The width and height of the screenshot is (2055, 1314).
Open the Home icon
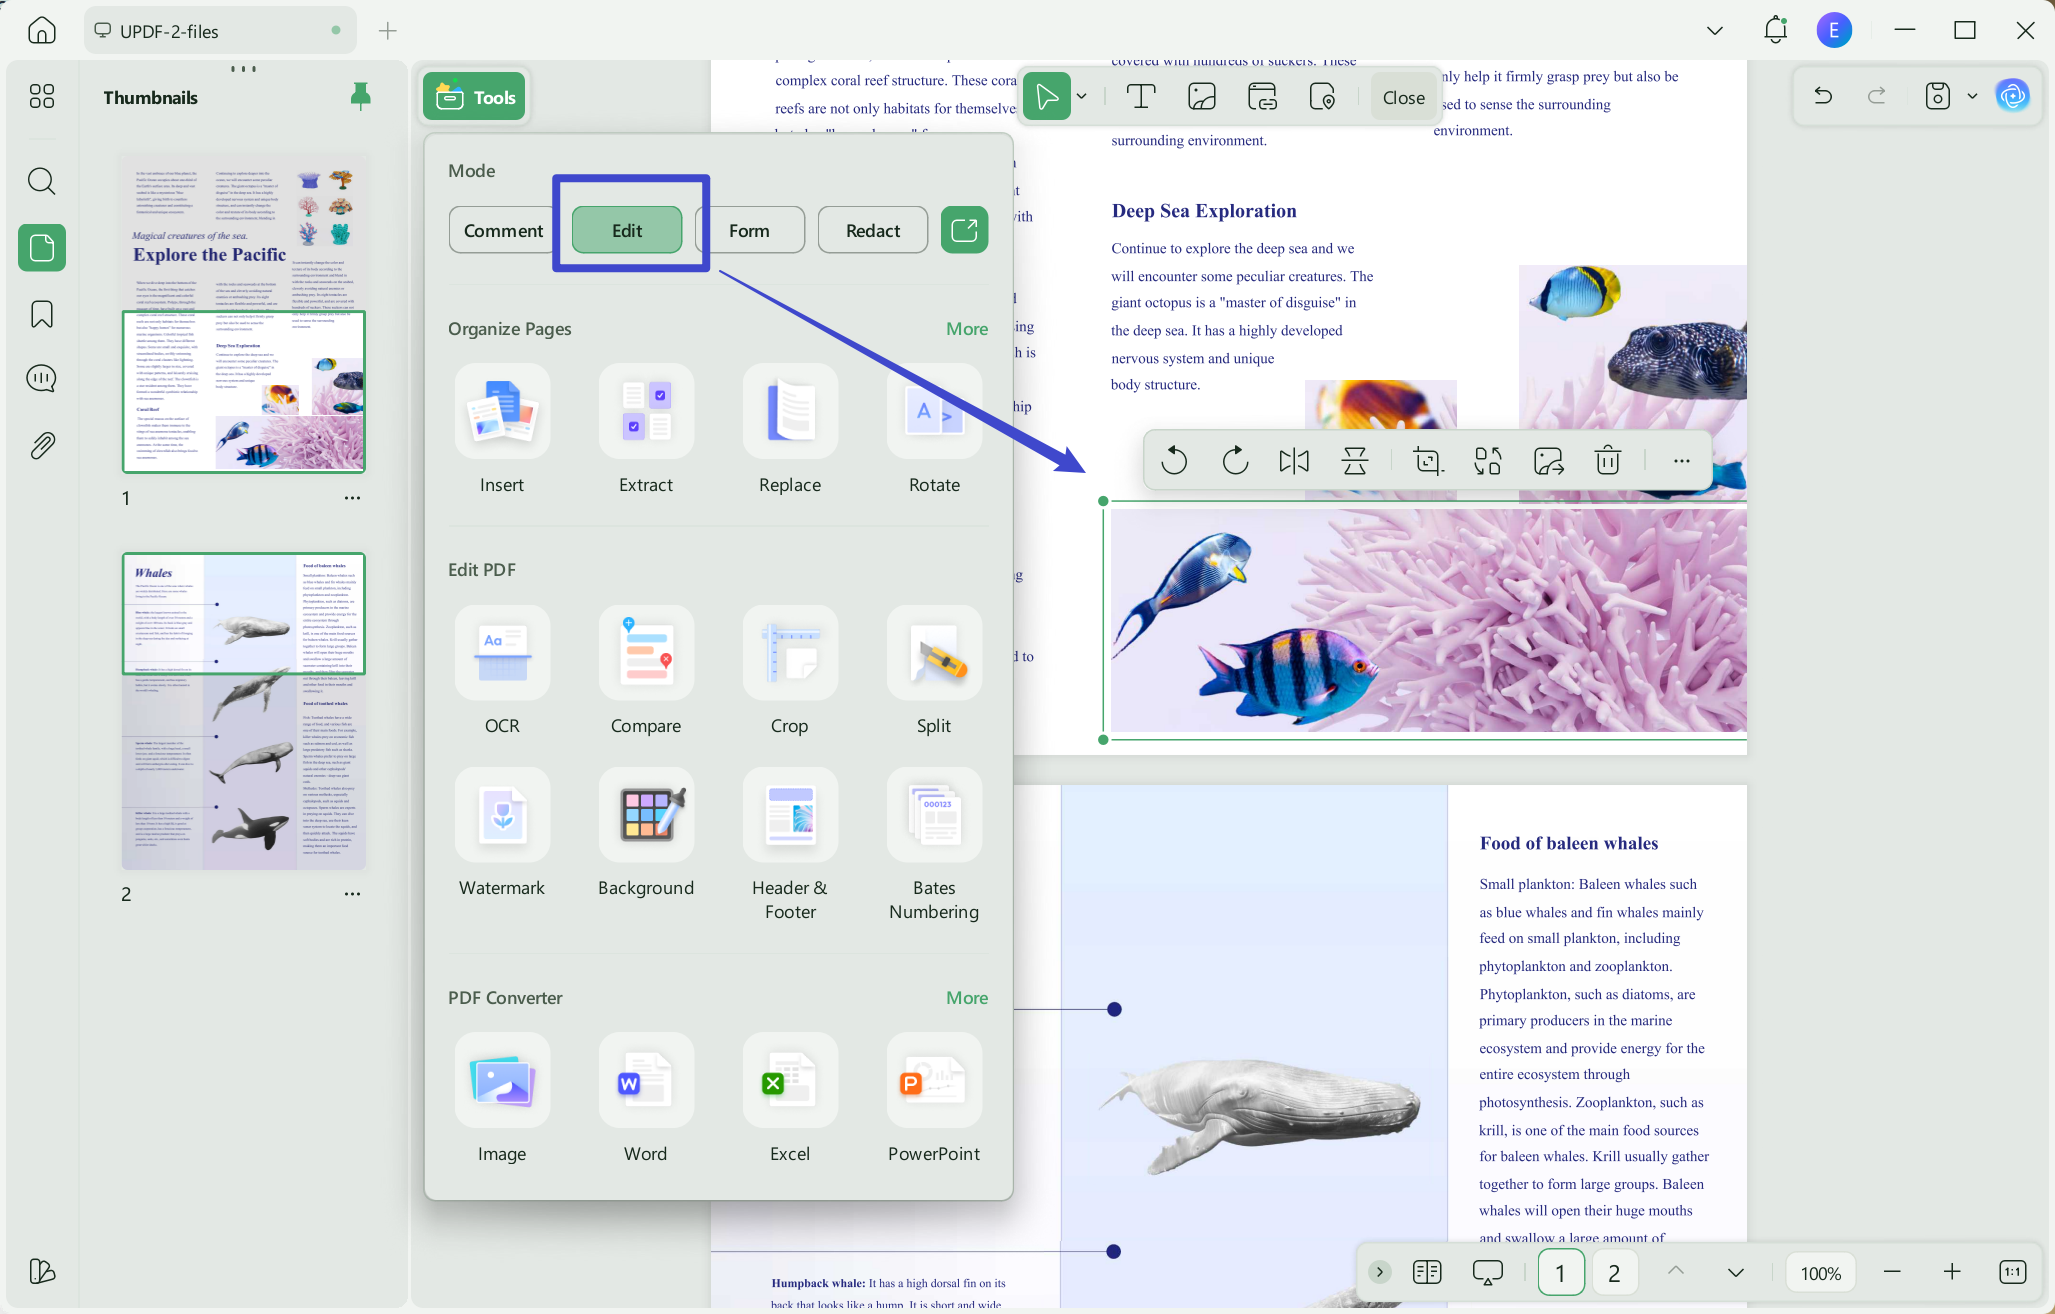pyautogui.click(x=41, y=30)
